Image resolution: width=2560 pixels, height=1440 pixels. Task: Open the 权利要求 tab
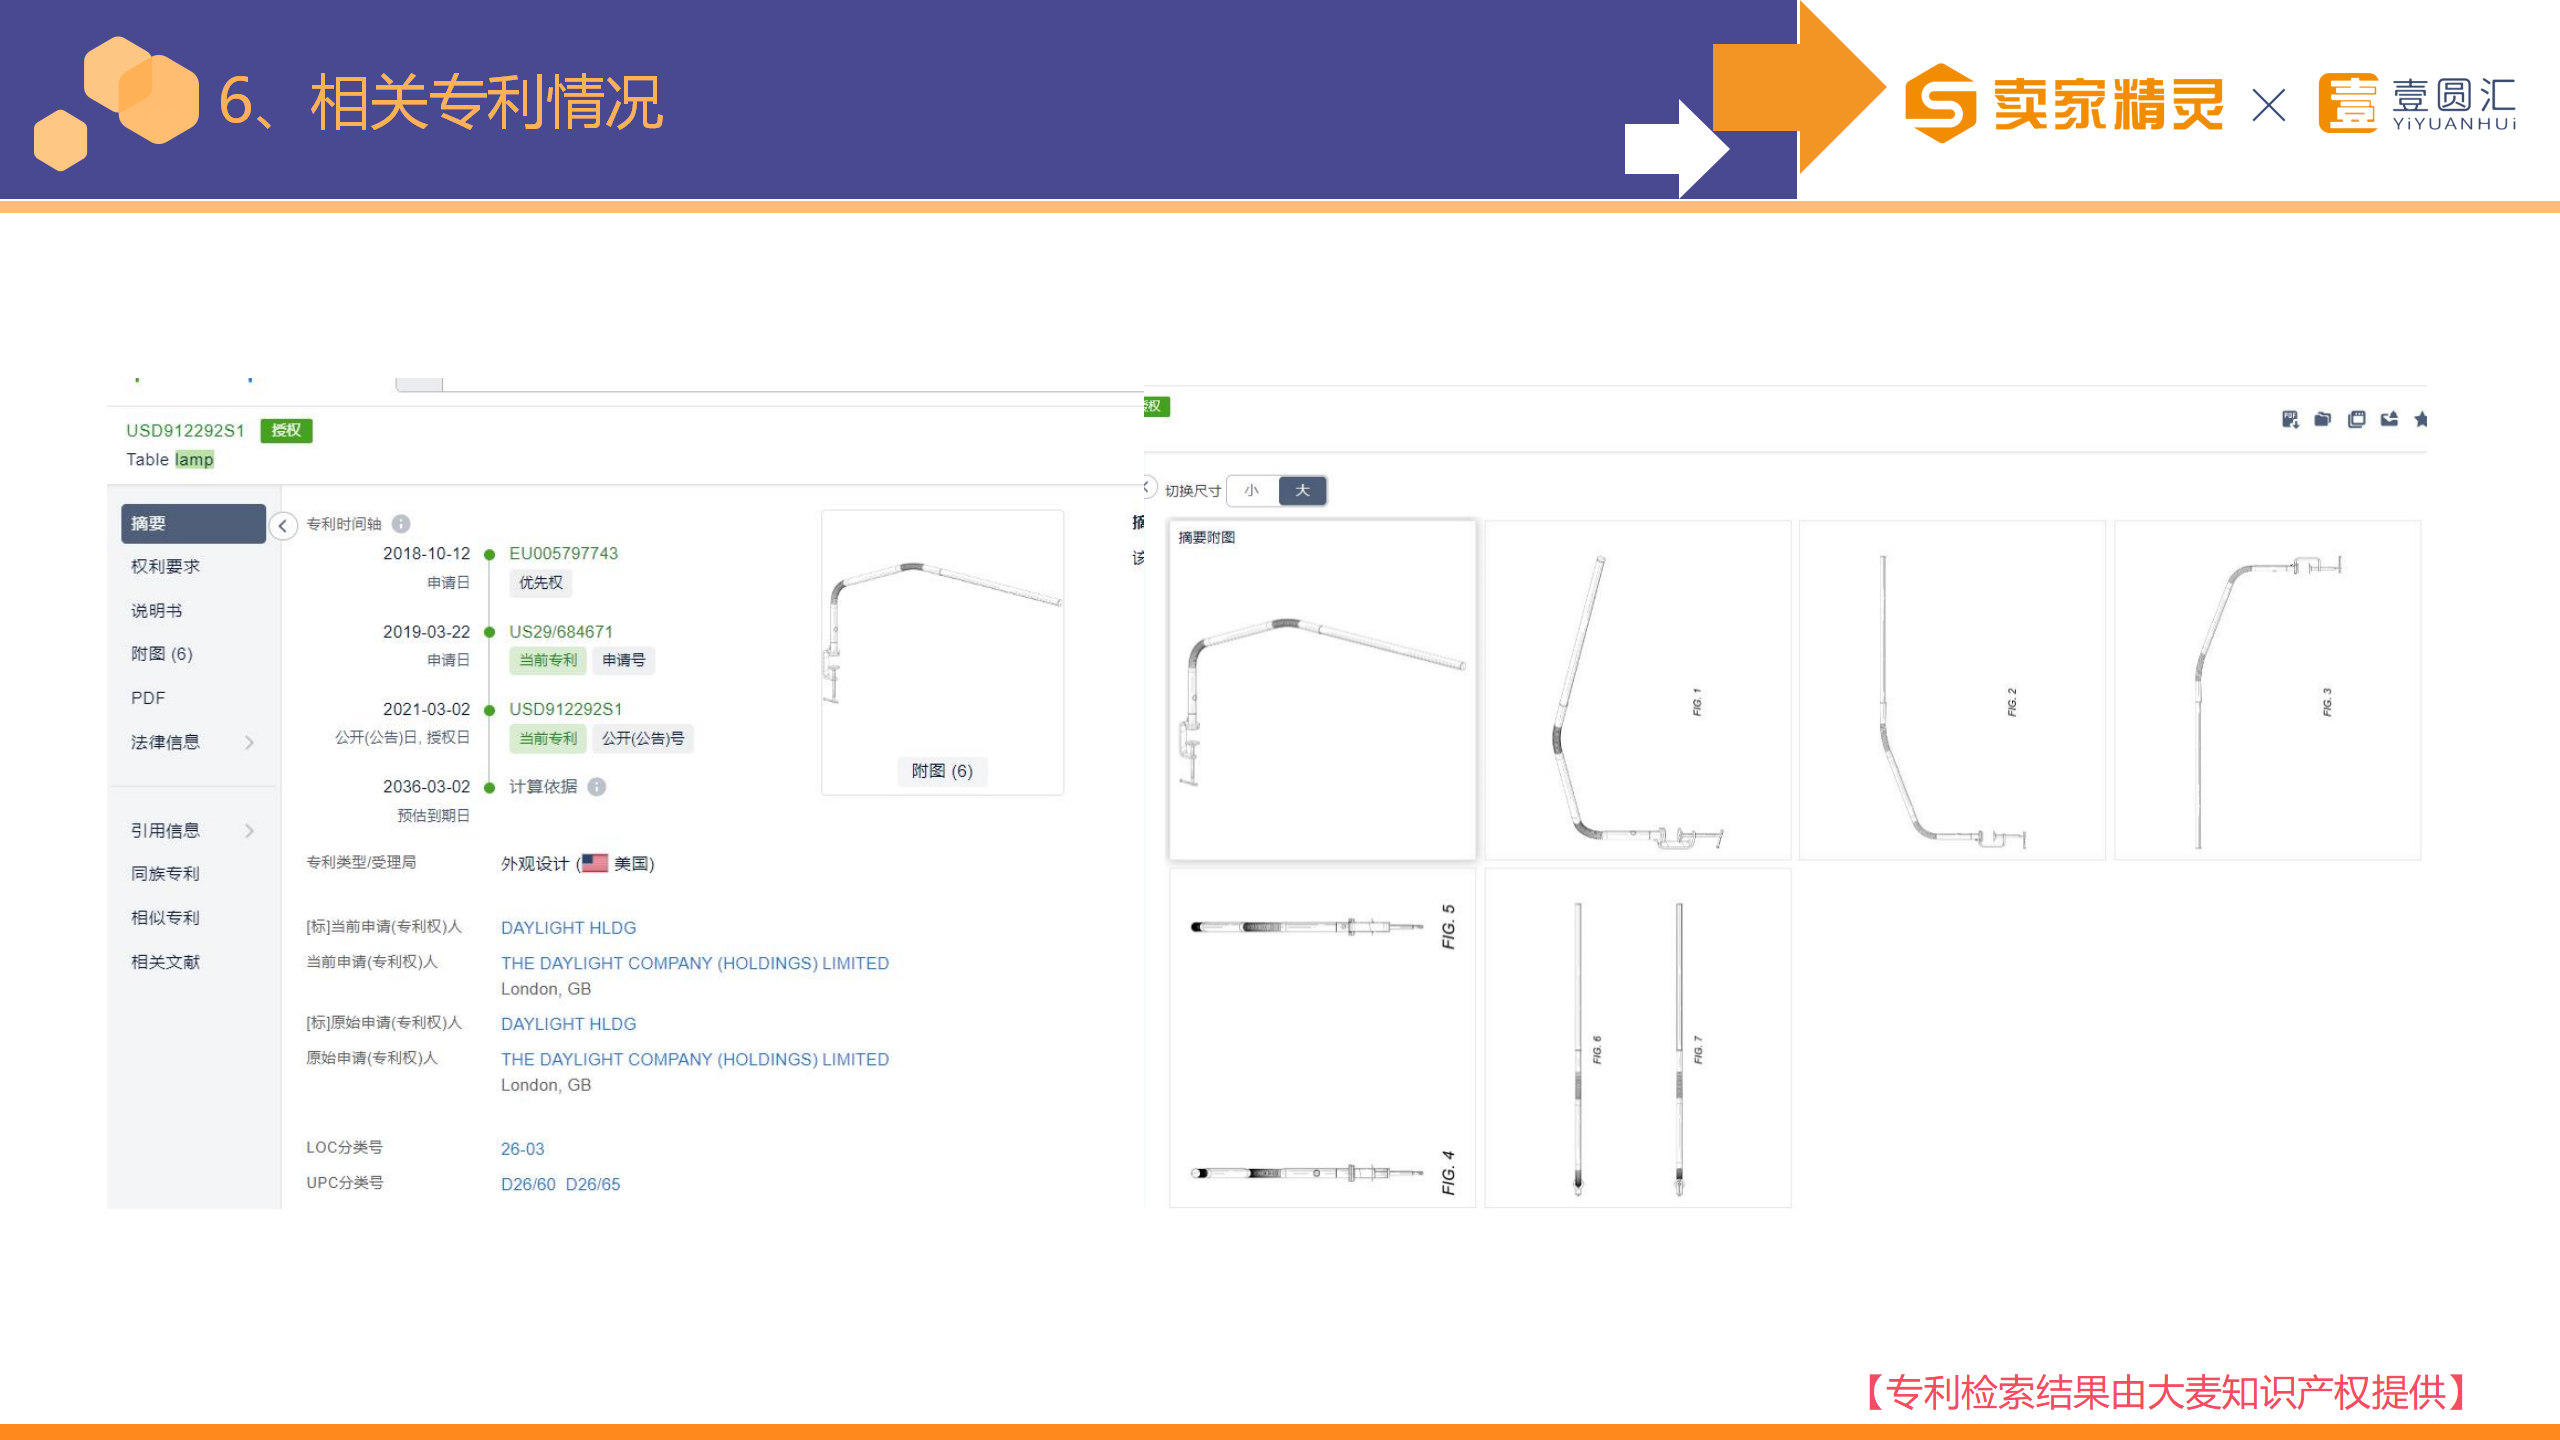point(165,567)
